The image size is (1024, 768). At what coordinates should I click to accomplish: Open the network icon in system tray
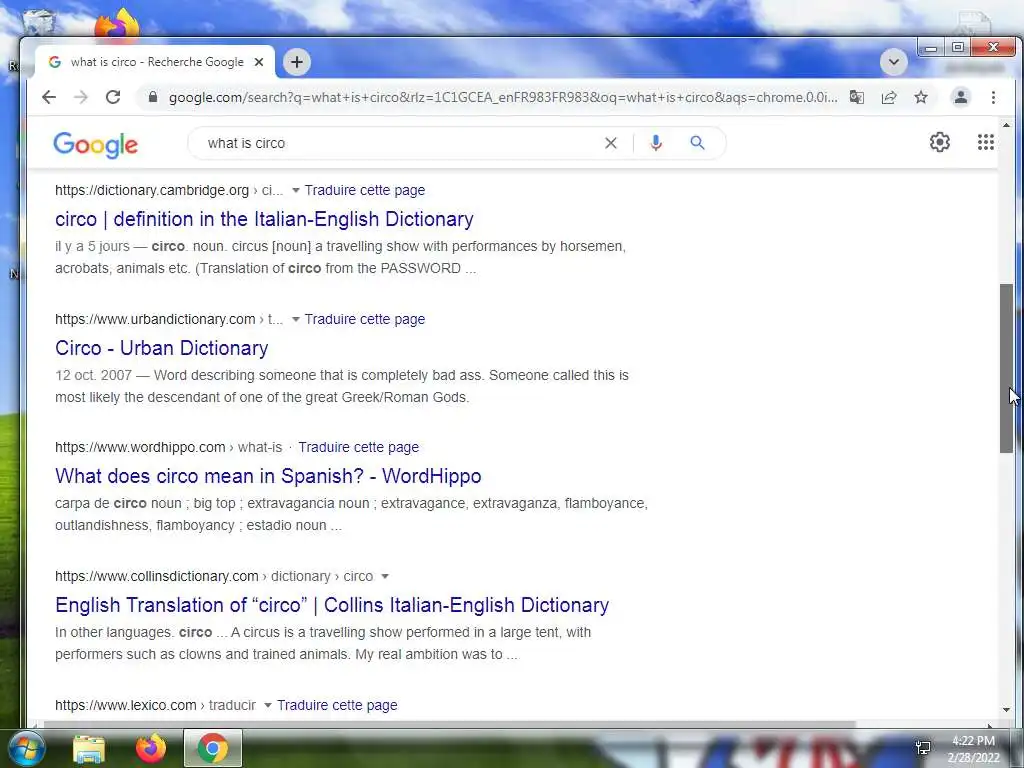point(923,747)
